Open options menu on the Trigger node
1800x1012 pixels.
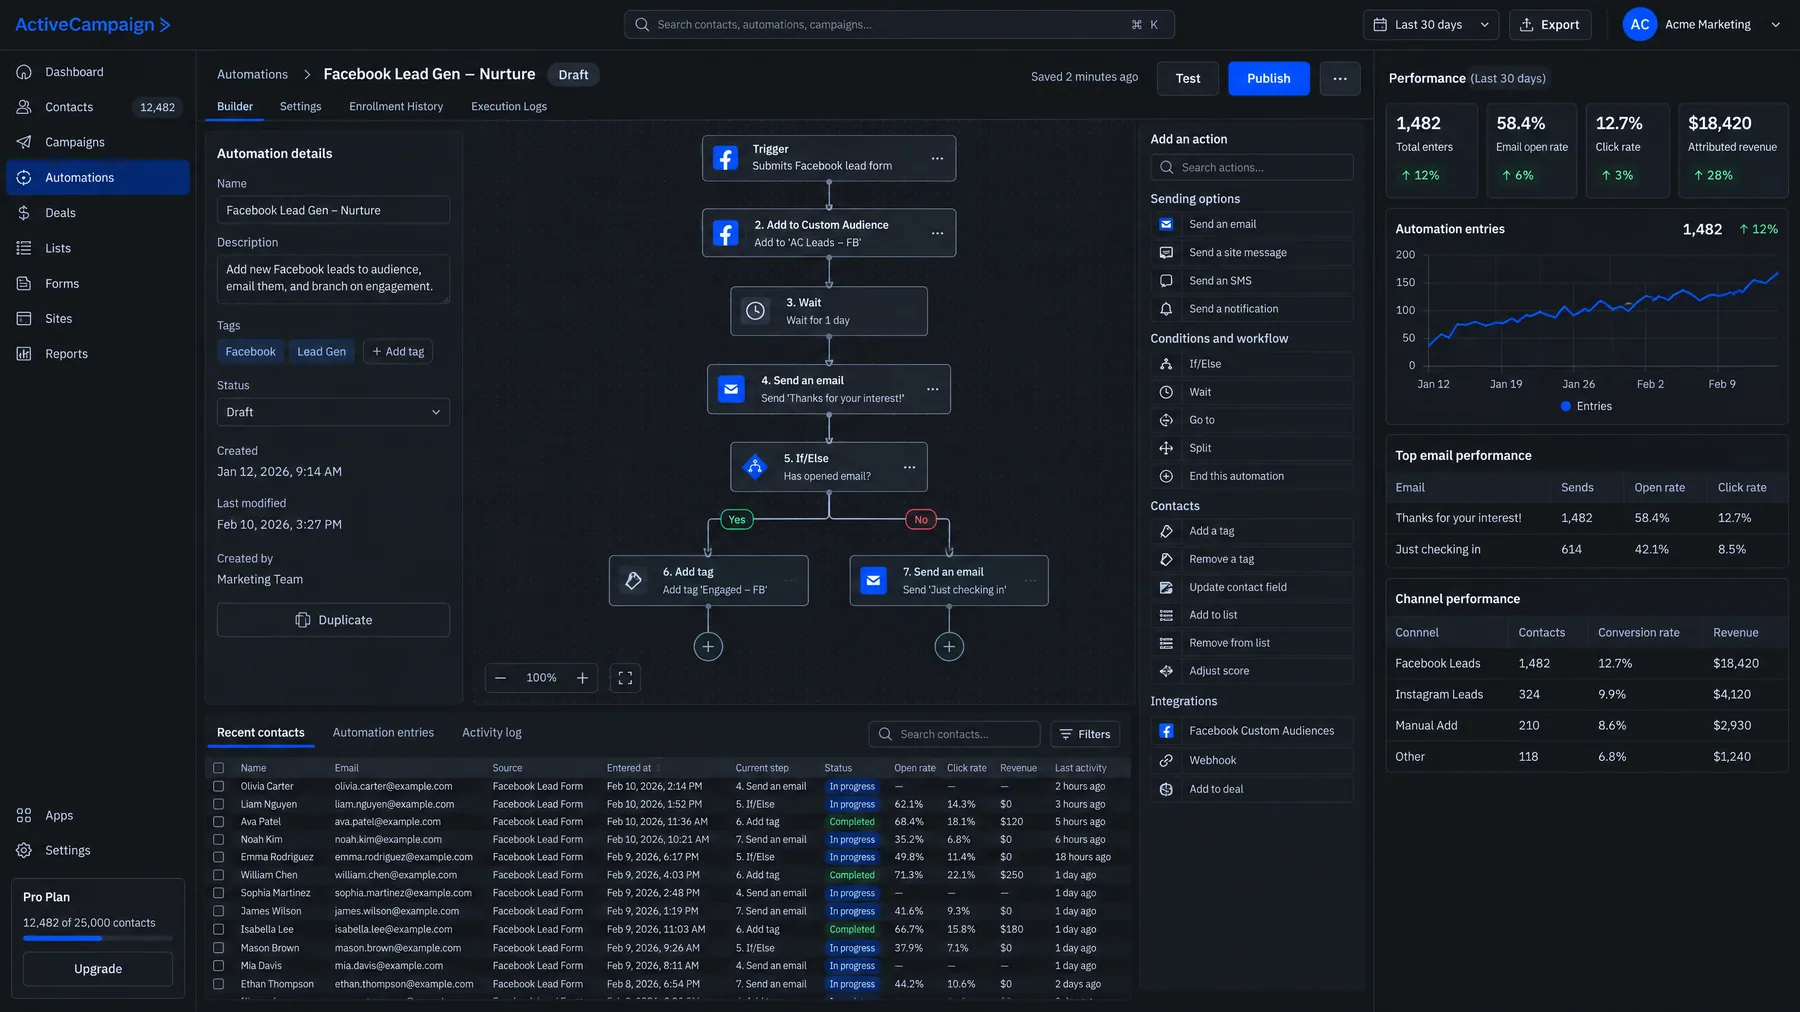[x=937, y=158]
